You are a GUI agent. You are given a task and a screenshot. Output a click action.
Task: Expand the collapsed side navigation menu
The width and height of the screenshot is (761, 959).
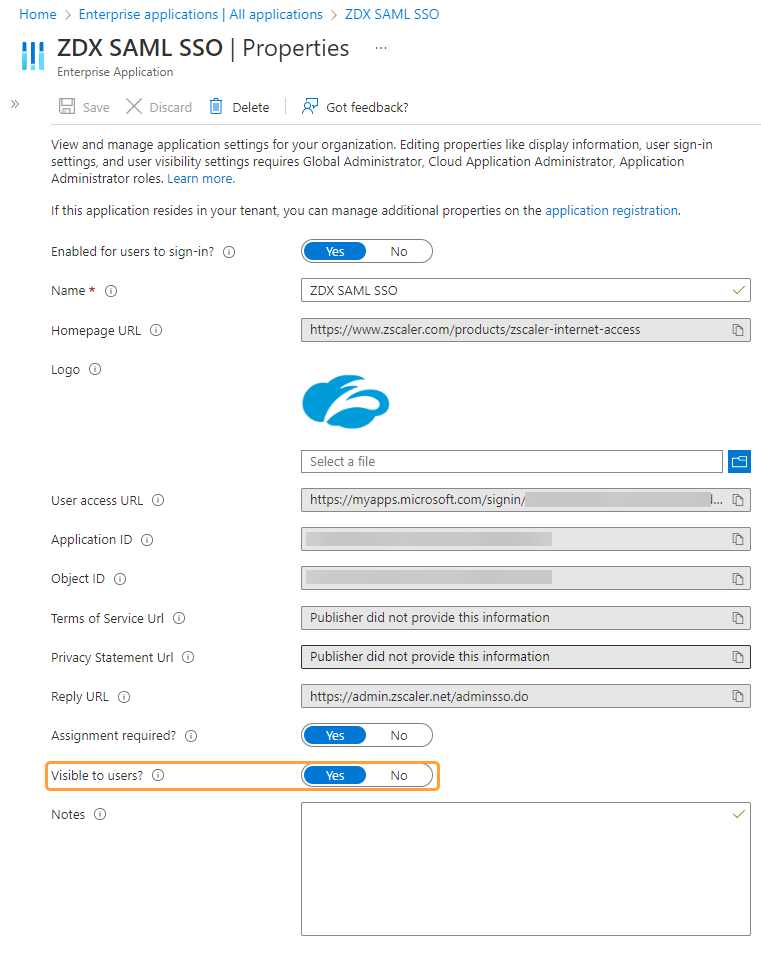(x=15, y=104)
